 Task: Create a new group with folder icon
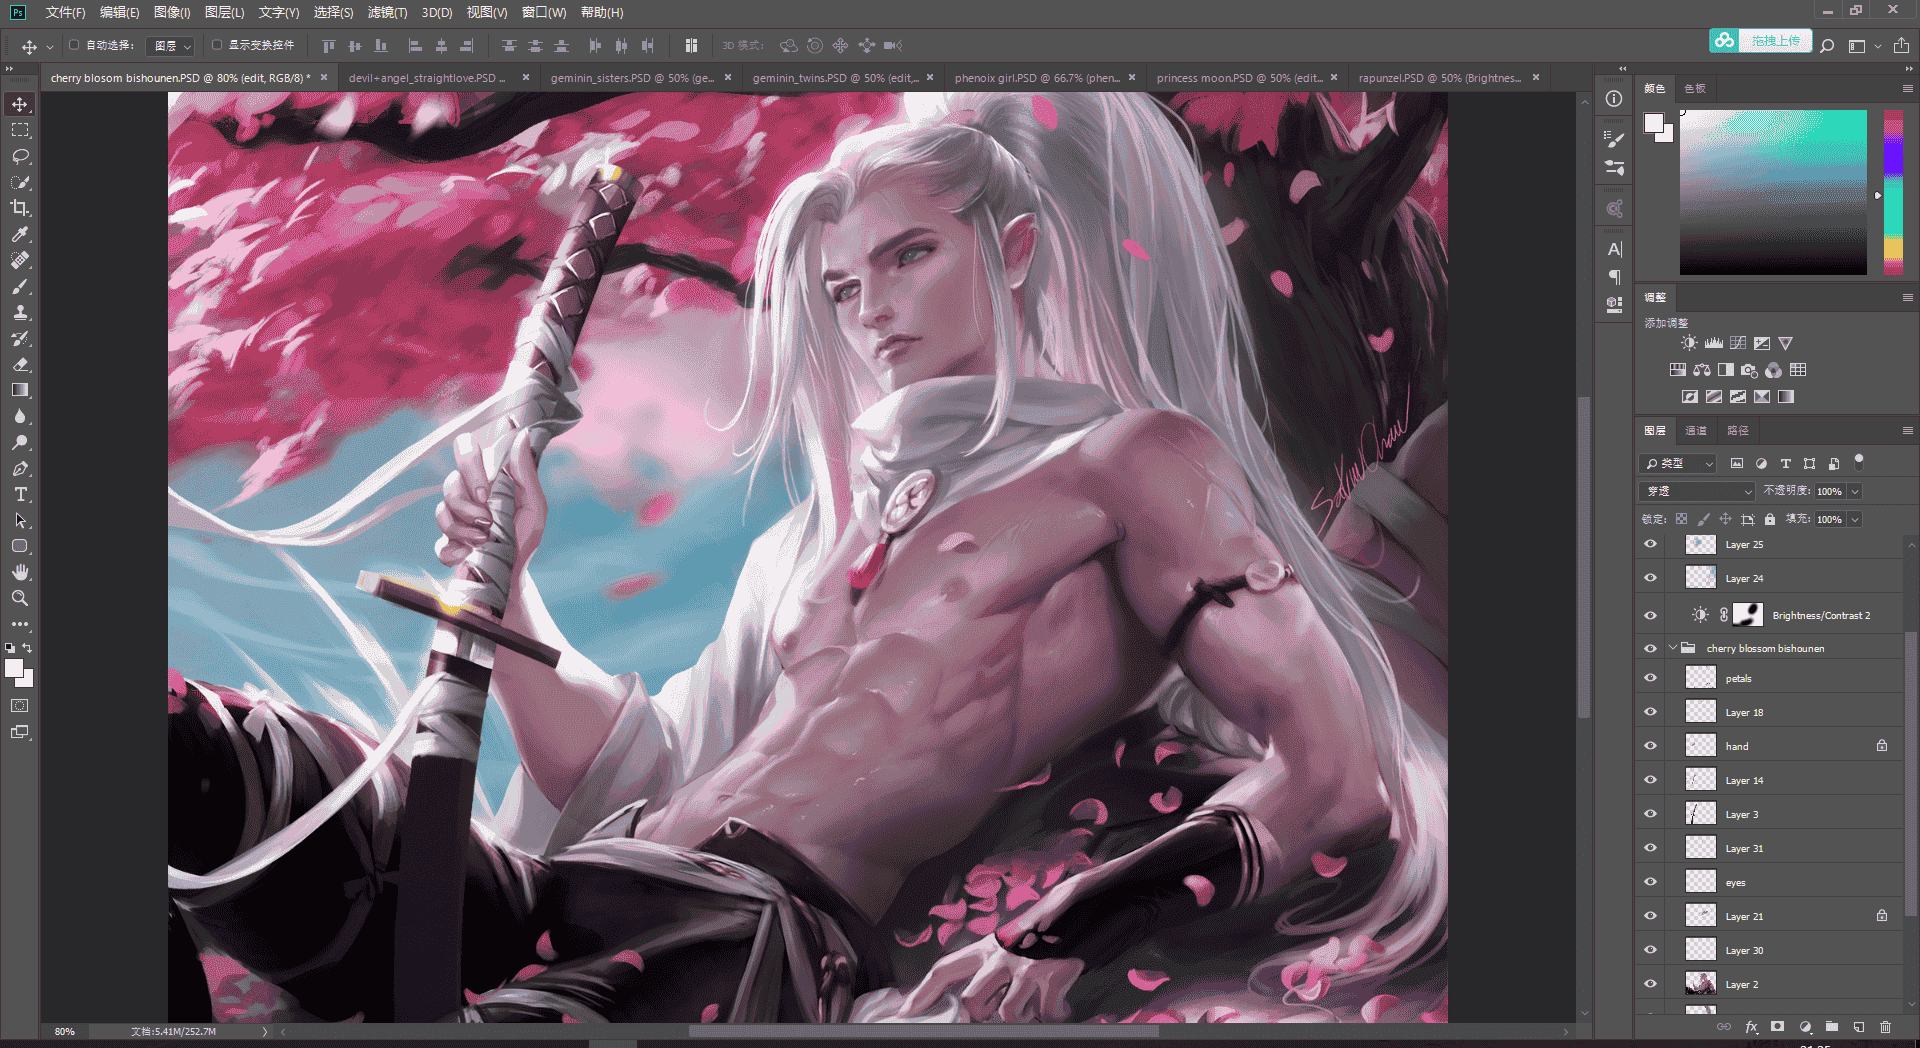click(1832, 1027)
